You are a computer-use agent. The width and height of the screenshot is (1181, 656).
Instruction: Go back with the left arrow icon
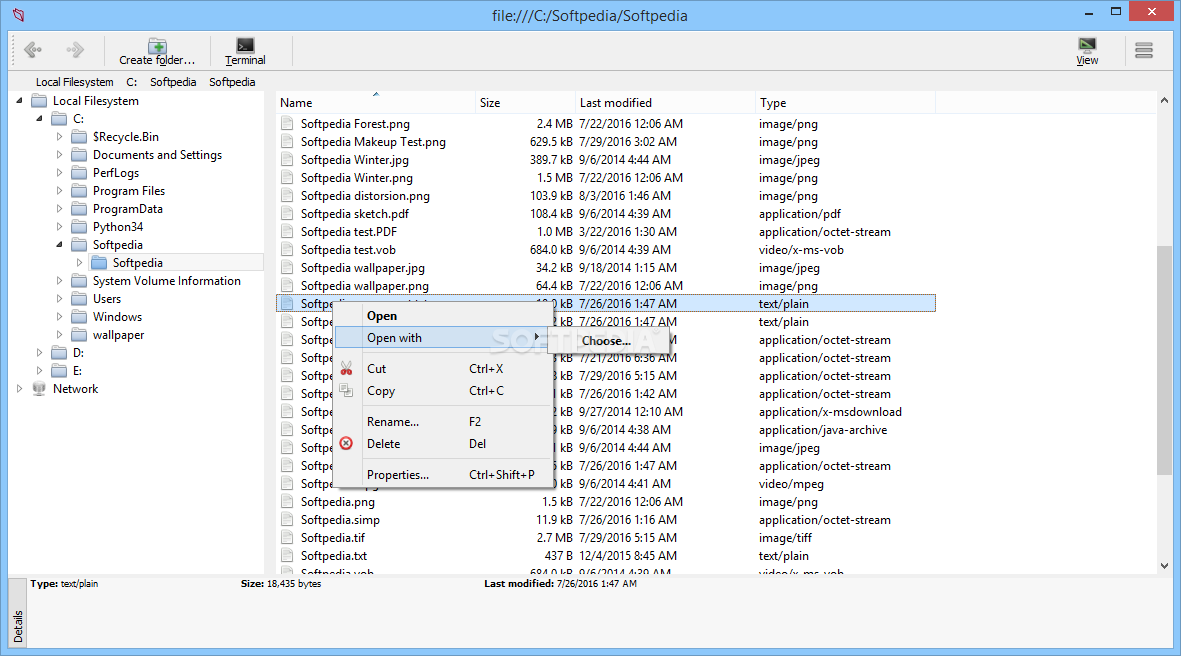click(32, 50)
